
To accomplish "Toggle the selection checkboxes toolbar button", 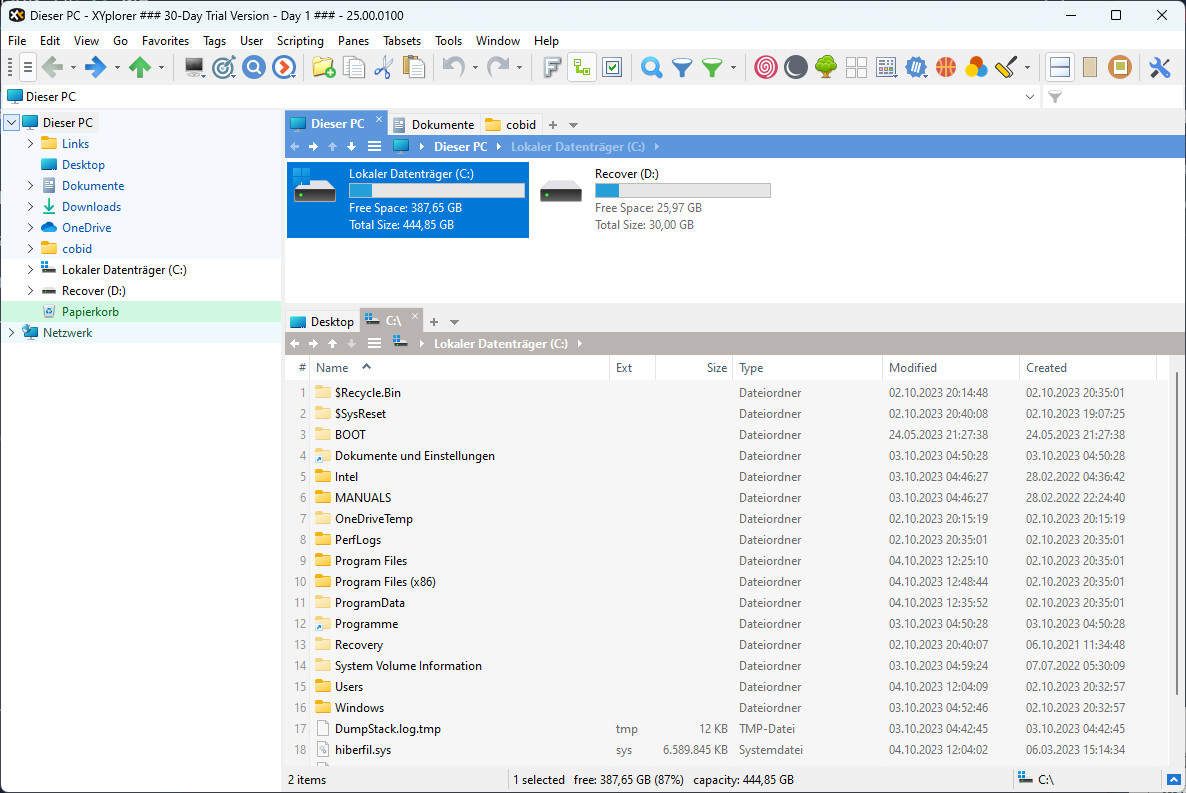I will coord(613,68).
